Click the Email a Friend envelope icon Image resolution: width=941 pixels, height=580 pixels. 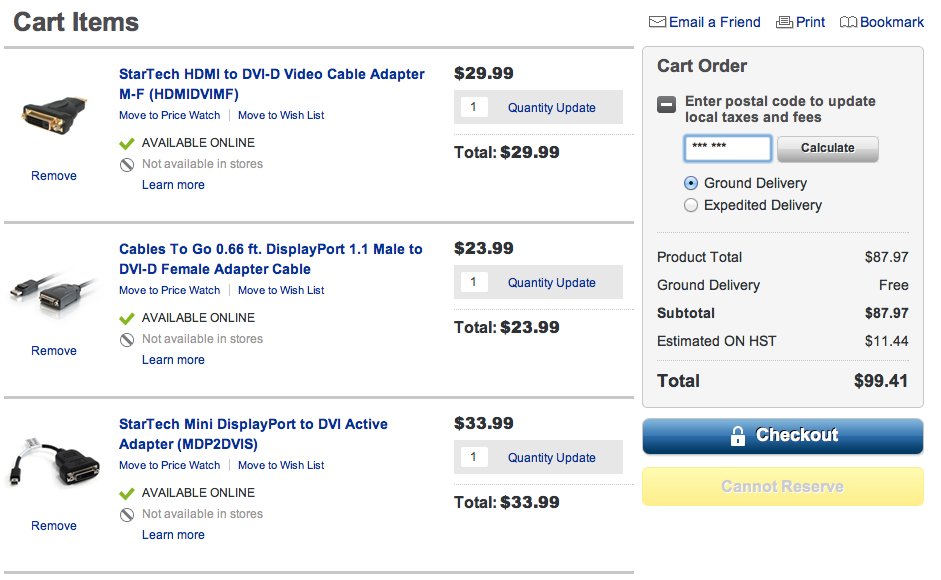(657, 22)
